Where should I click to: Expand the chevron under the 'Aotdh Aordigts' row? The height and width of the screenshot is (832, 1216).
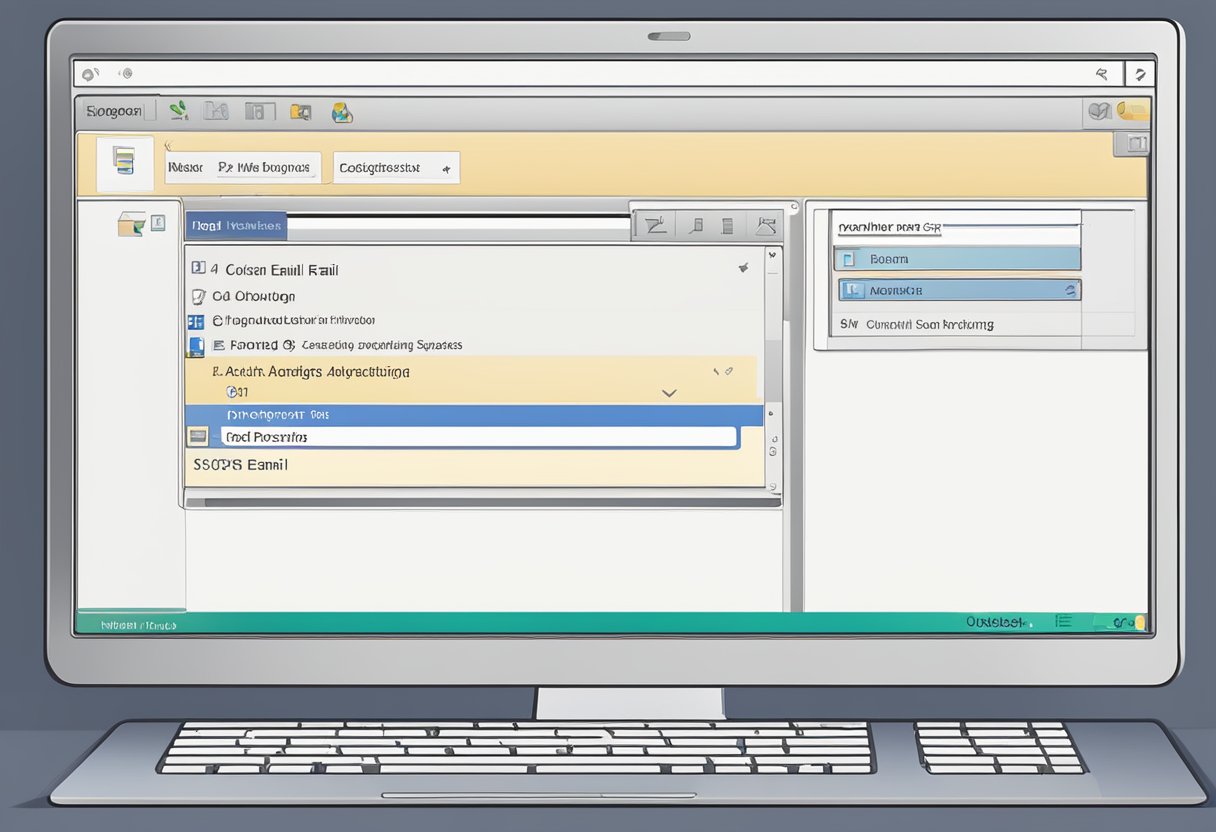pos(669,393)
